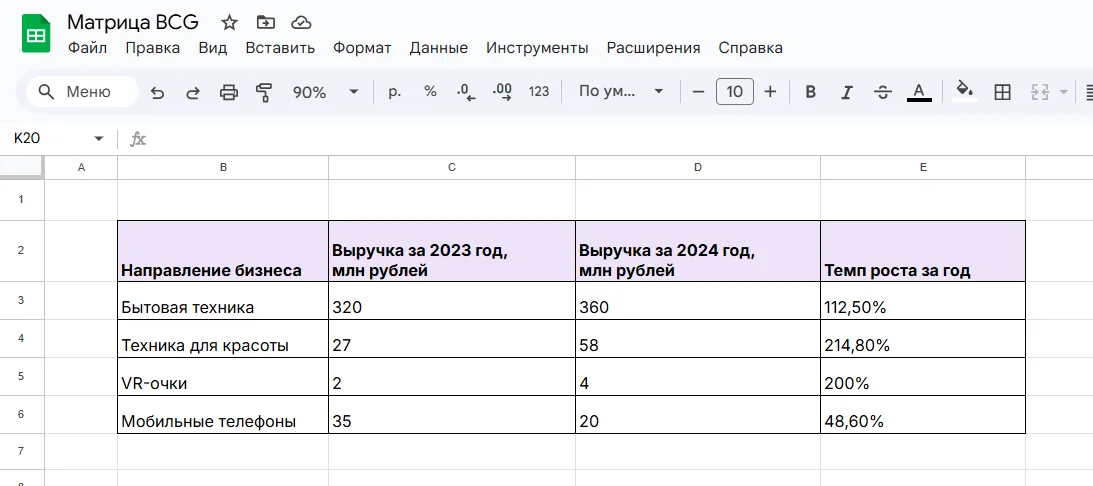Image resolution: width=1093 pixels, height=486 pixels.
Task: Decrease font size with minus
Action: tap(698, 92)
